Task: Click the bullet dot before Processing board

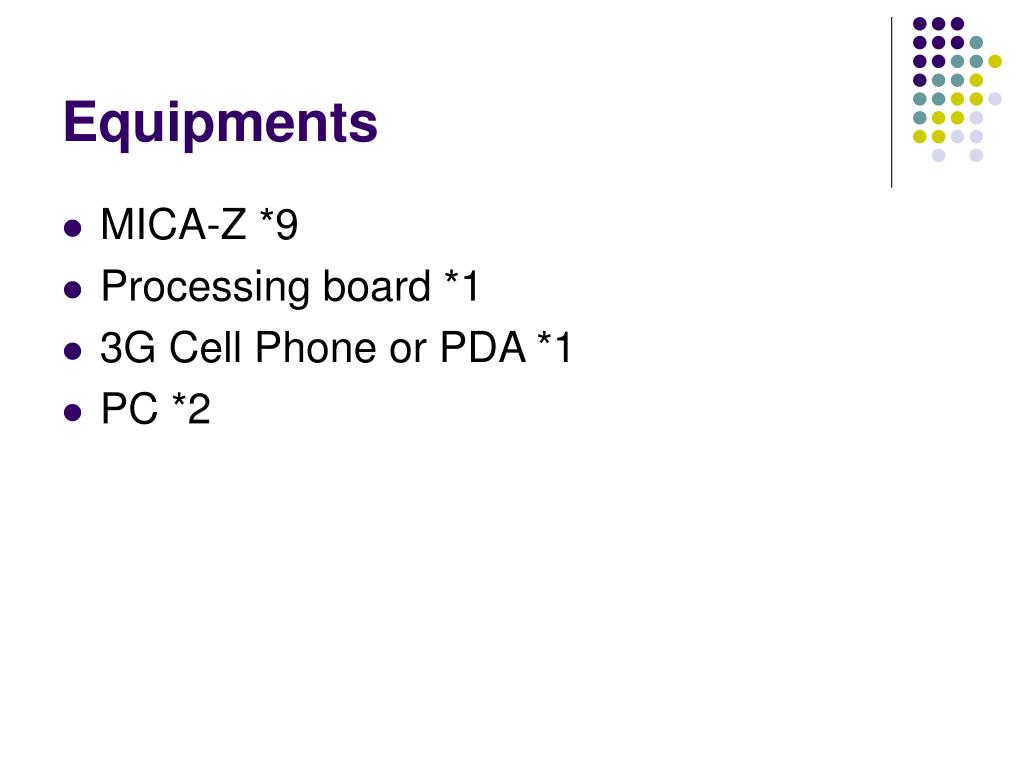Action: [73, 289]
